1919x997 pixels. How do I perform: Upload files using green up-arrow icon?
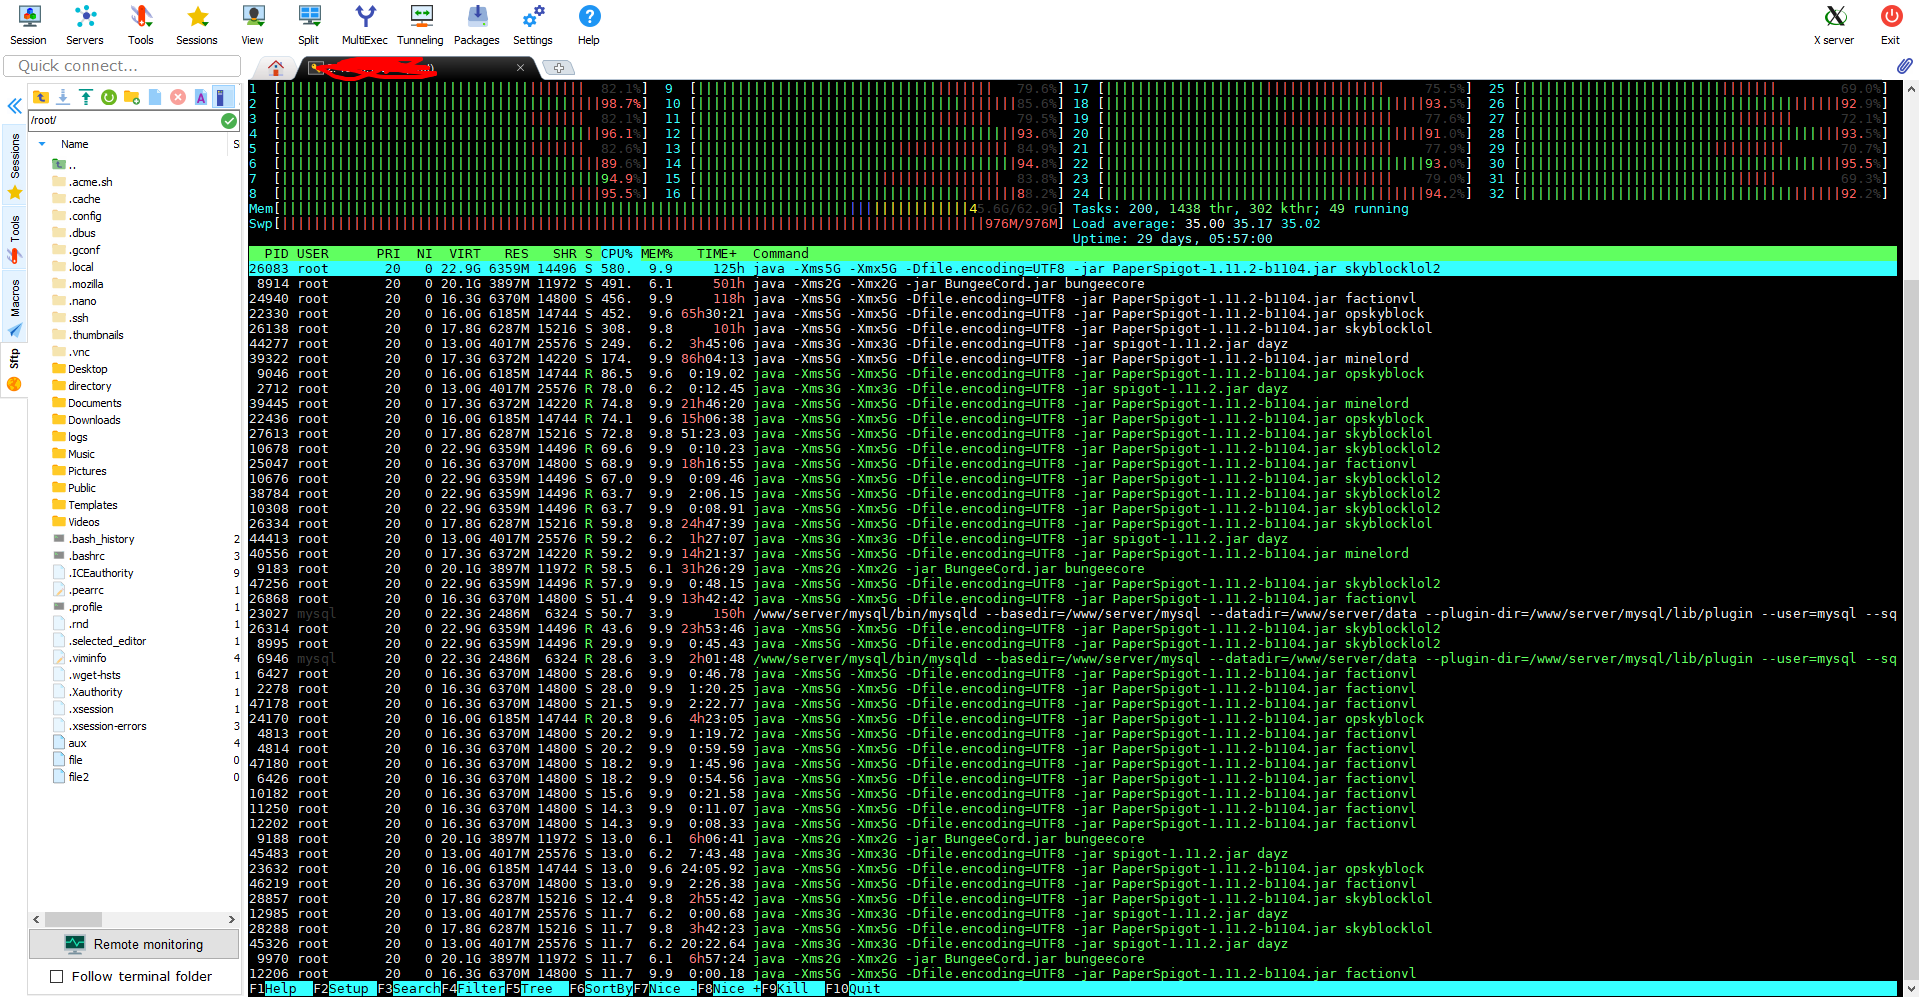point(86,97)
